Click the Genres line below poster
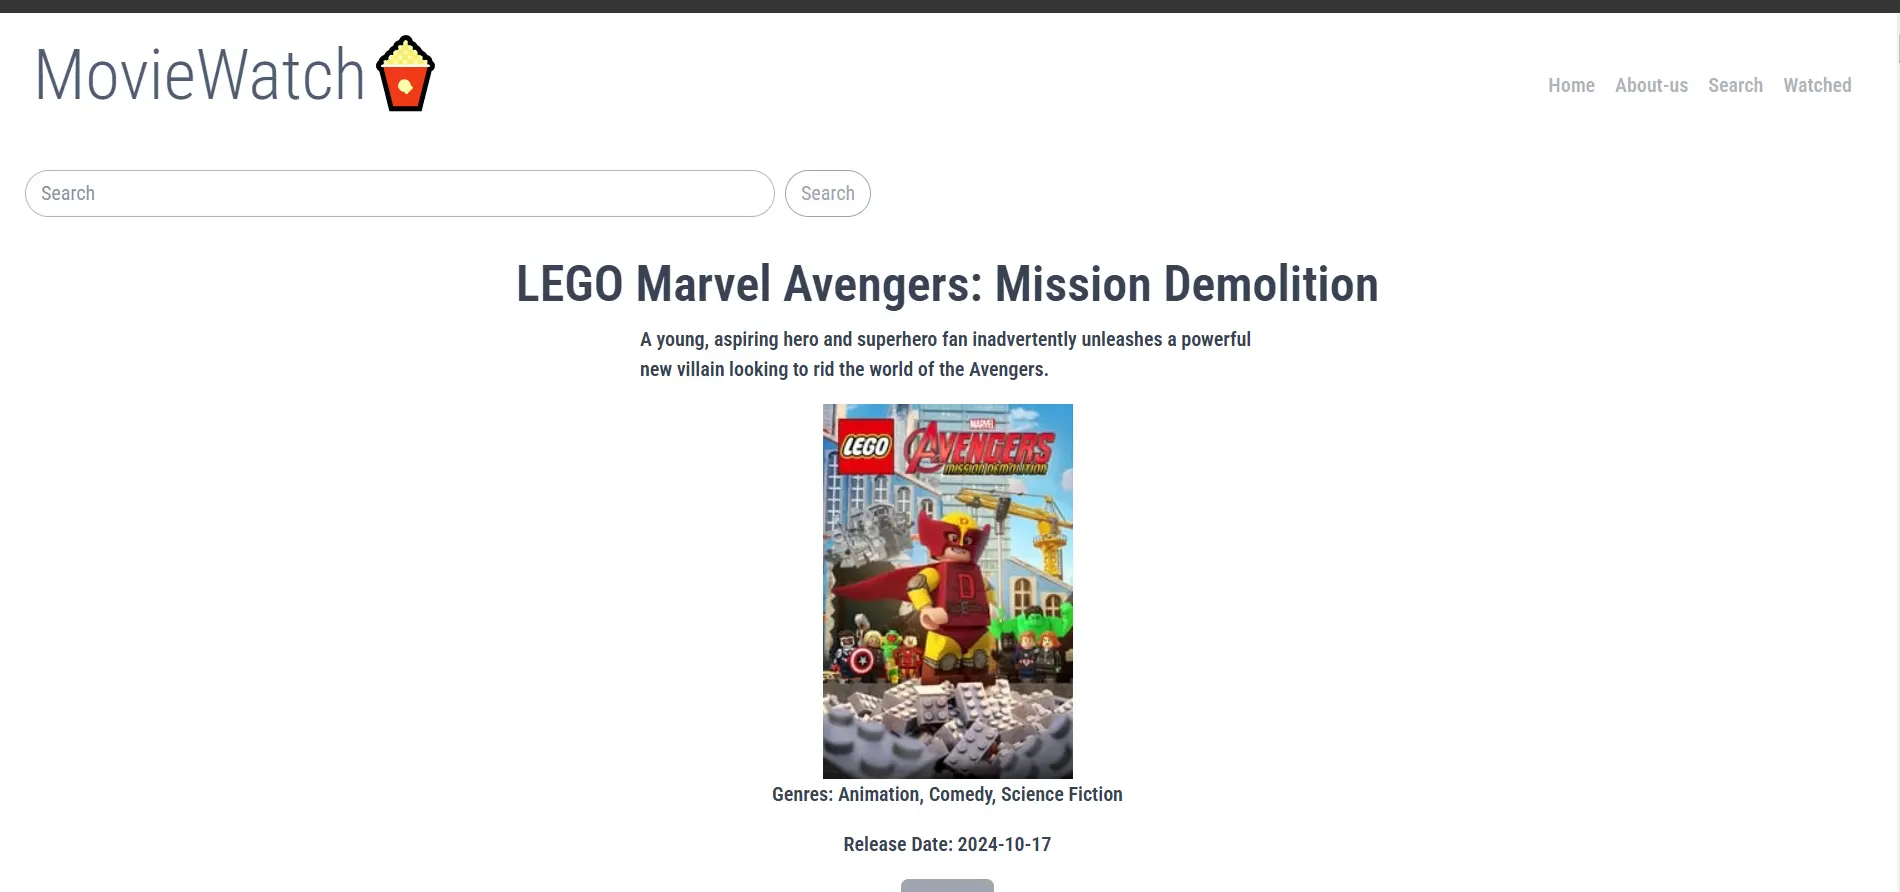Viewport: 1900px width, 892px height. point(947,794)
